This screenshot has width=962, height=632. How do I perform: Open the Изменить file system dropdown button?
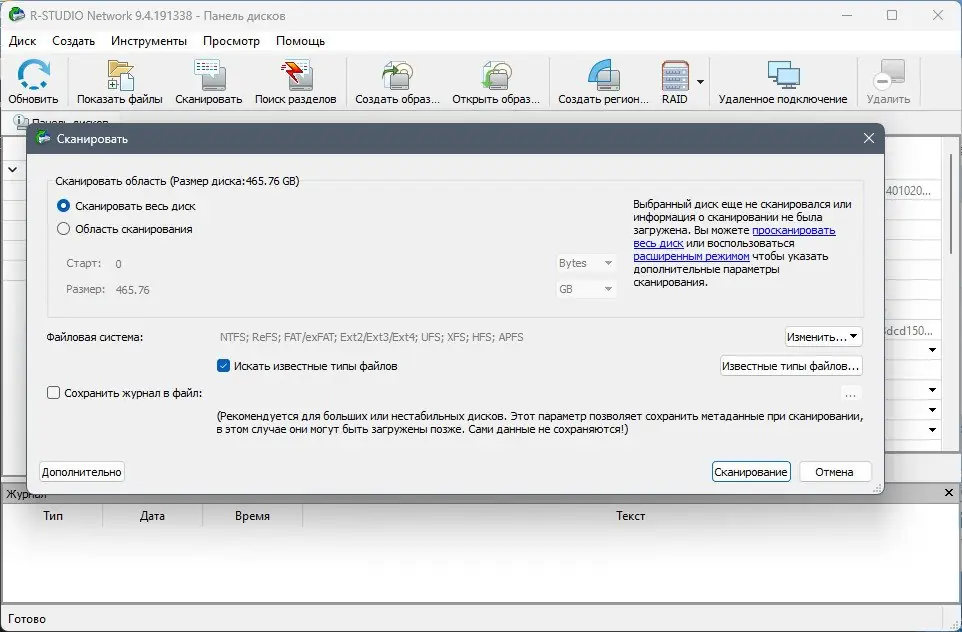click(823, 337)
